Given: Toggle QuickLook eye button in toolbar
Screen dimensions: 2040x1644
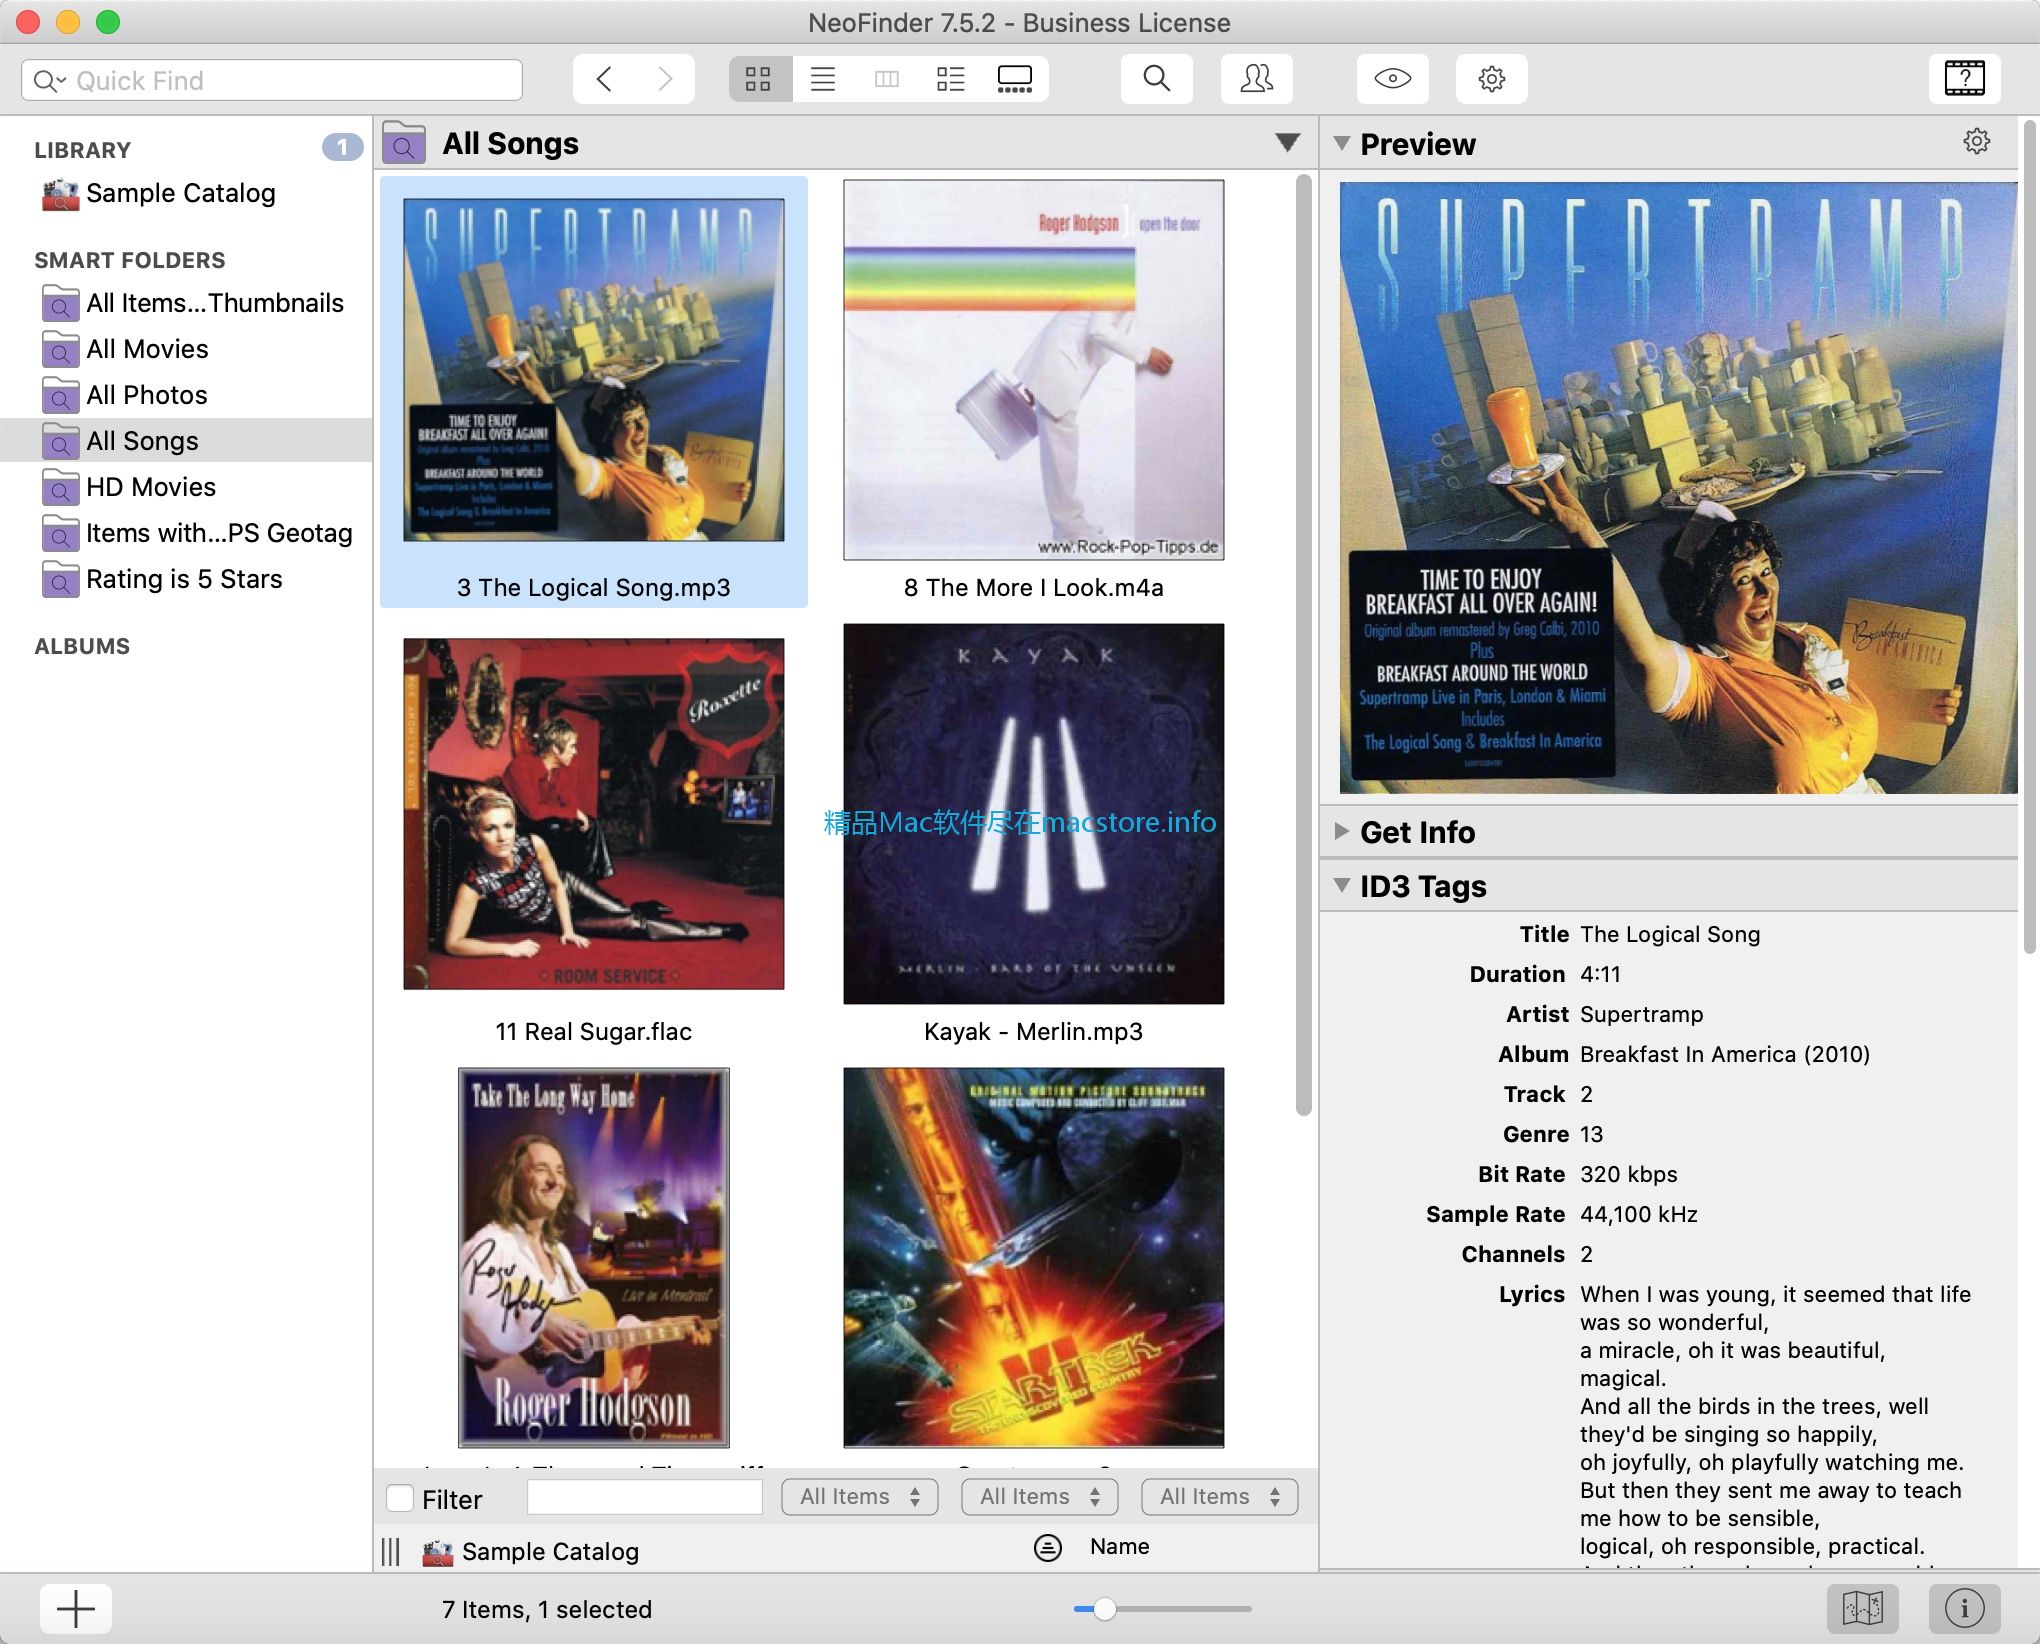Looking at the screenshot, I should [x=1392, y=79].
